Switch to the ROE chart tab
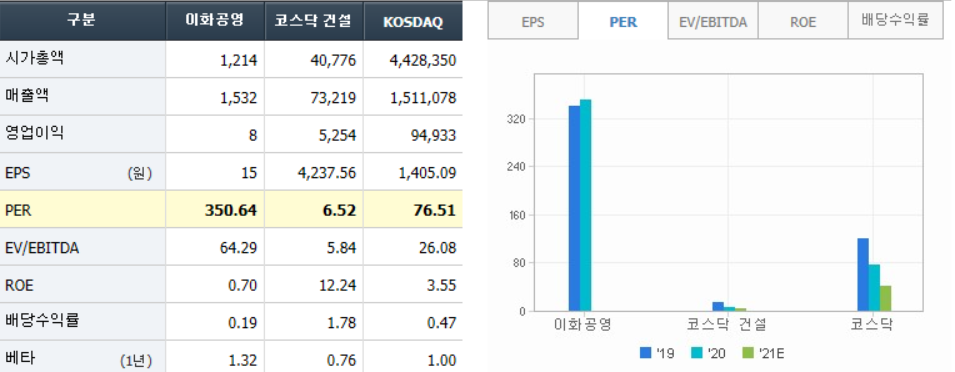Image resolution: width=955 pixels, height=372 pixels. (x=803, y=23)
